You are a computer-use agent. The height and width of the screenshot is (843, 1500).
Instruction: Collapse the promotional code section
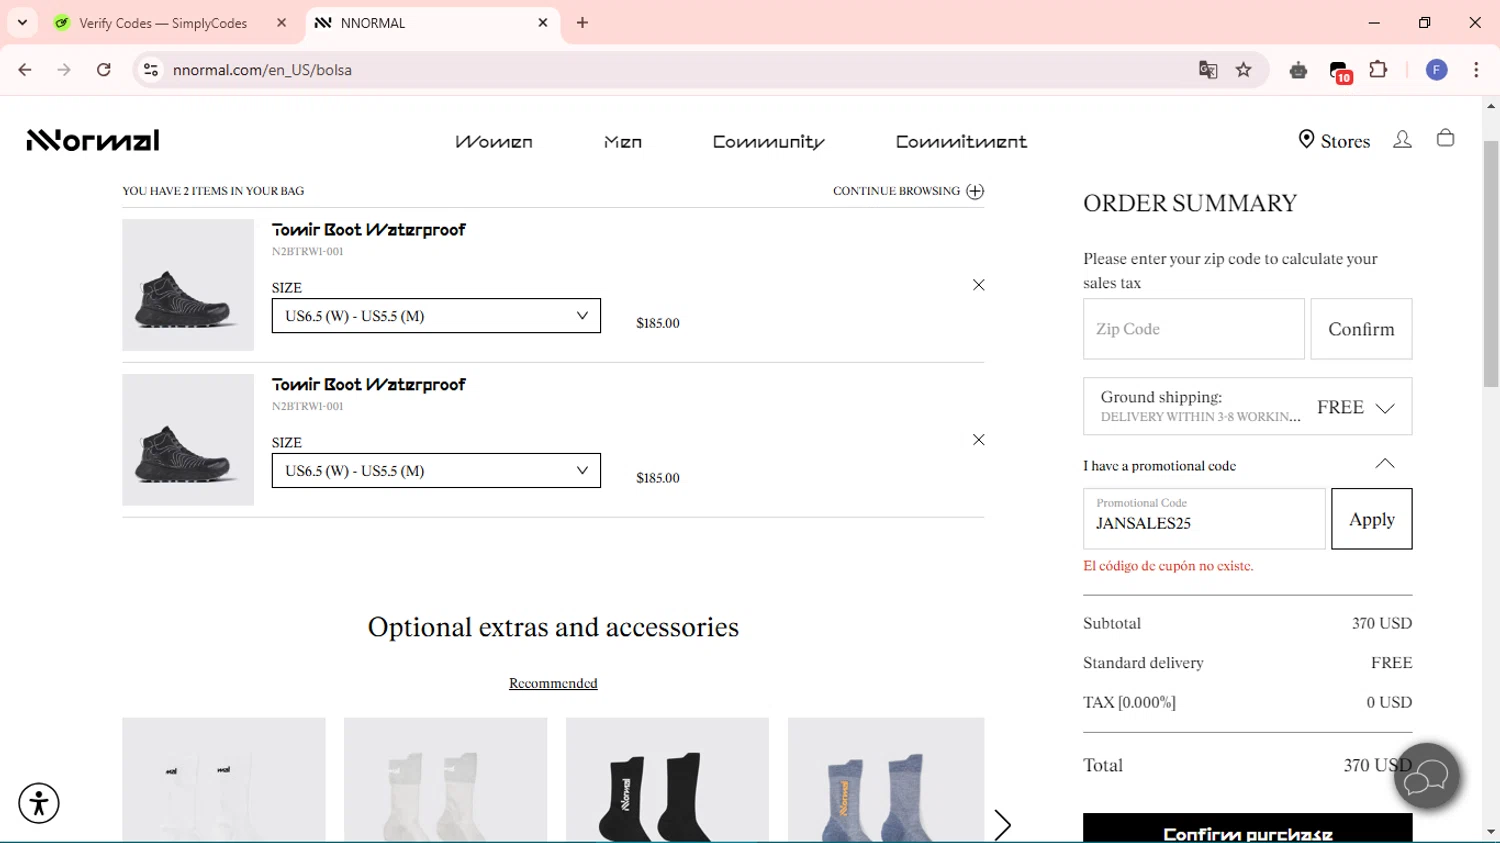click(1385, 464)
